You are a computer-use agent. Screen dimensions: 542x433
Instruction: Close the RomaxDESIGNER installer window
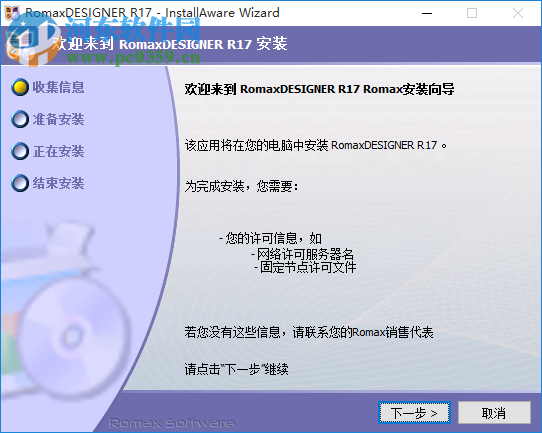click(x=517, y=13)
